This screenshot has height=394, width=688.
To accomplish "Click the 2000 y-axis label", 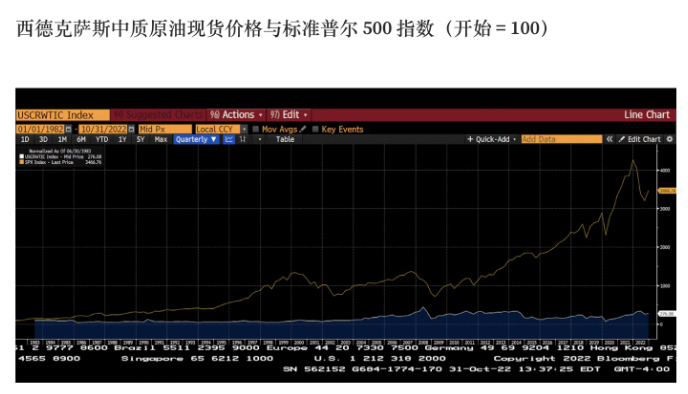I will [665, 247].
